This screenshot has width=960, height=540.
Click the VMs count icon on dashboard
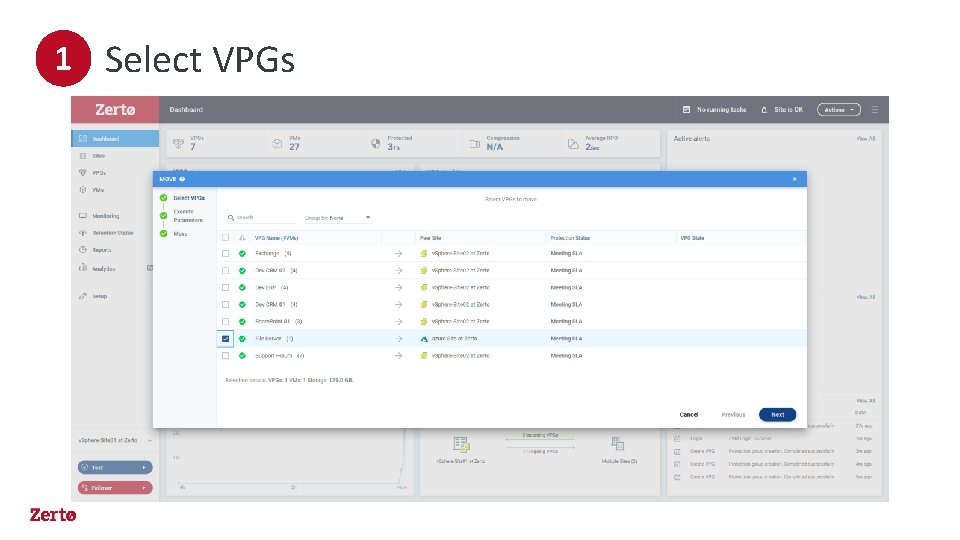point(277,143)
